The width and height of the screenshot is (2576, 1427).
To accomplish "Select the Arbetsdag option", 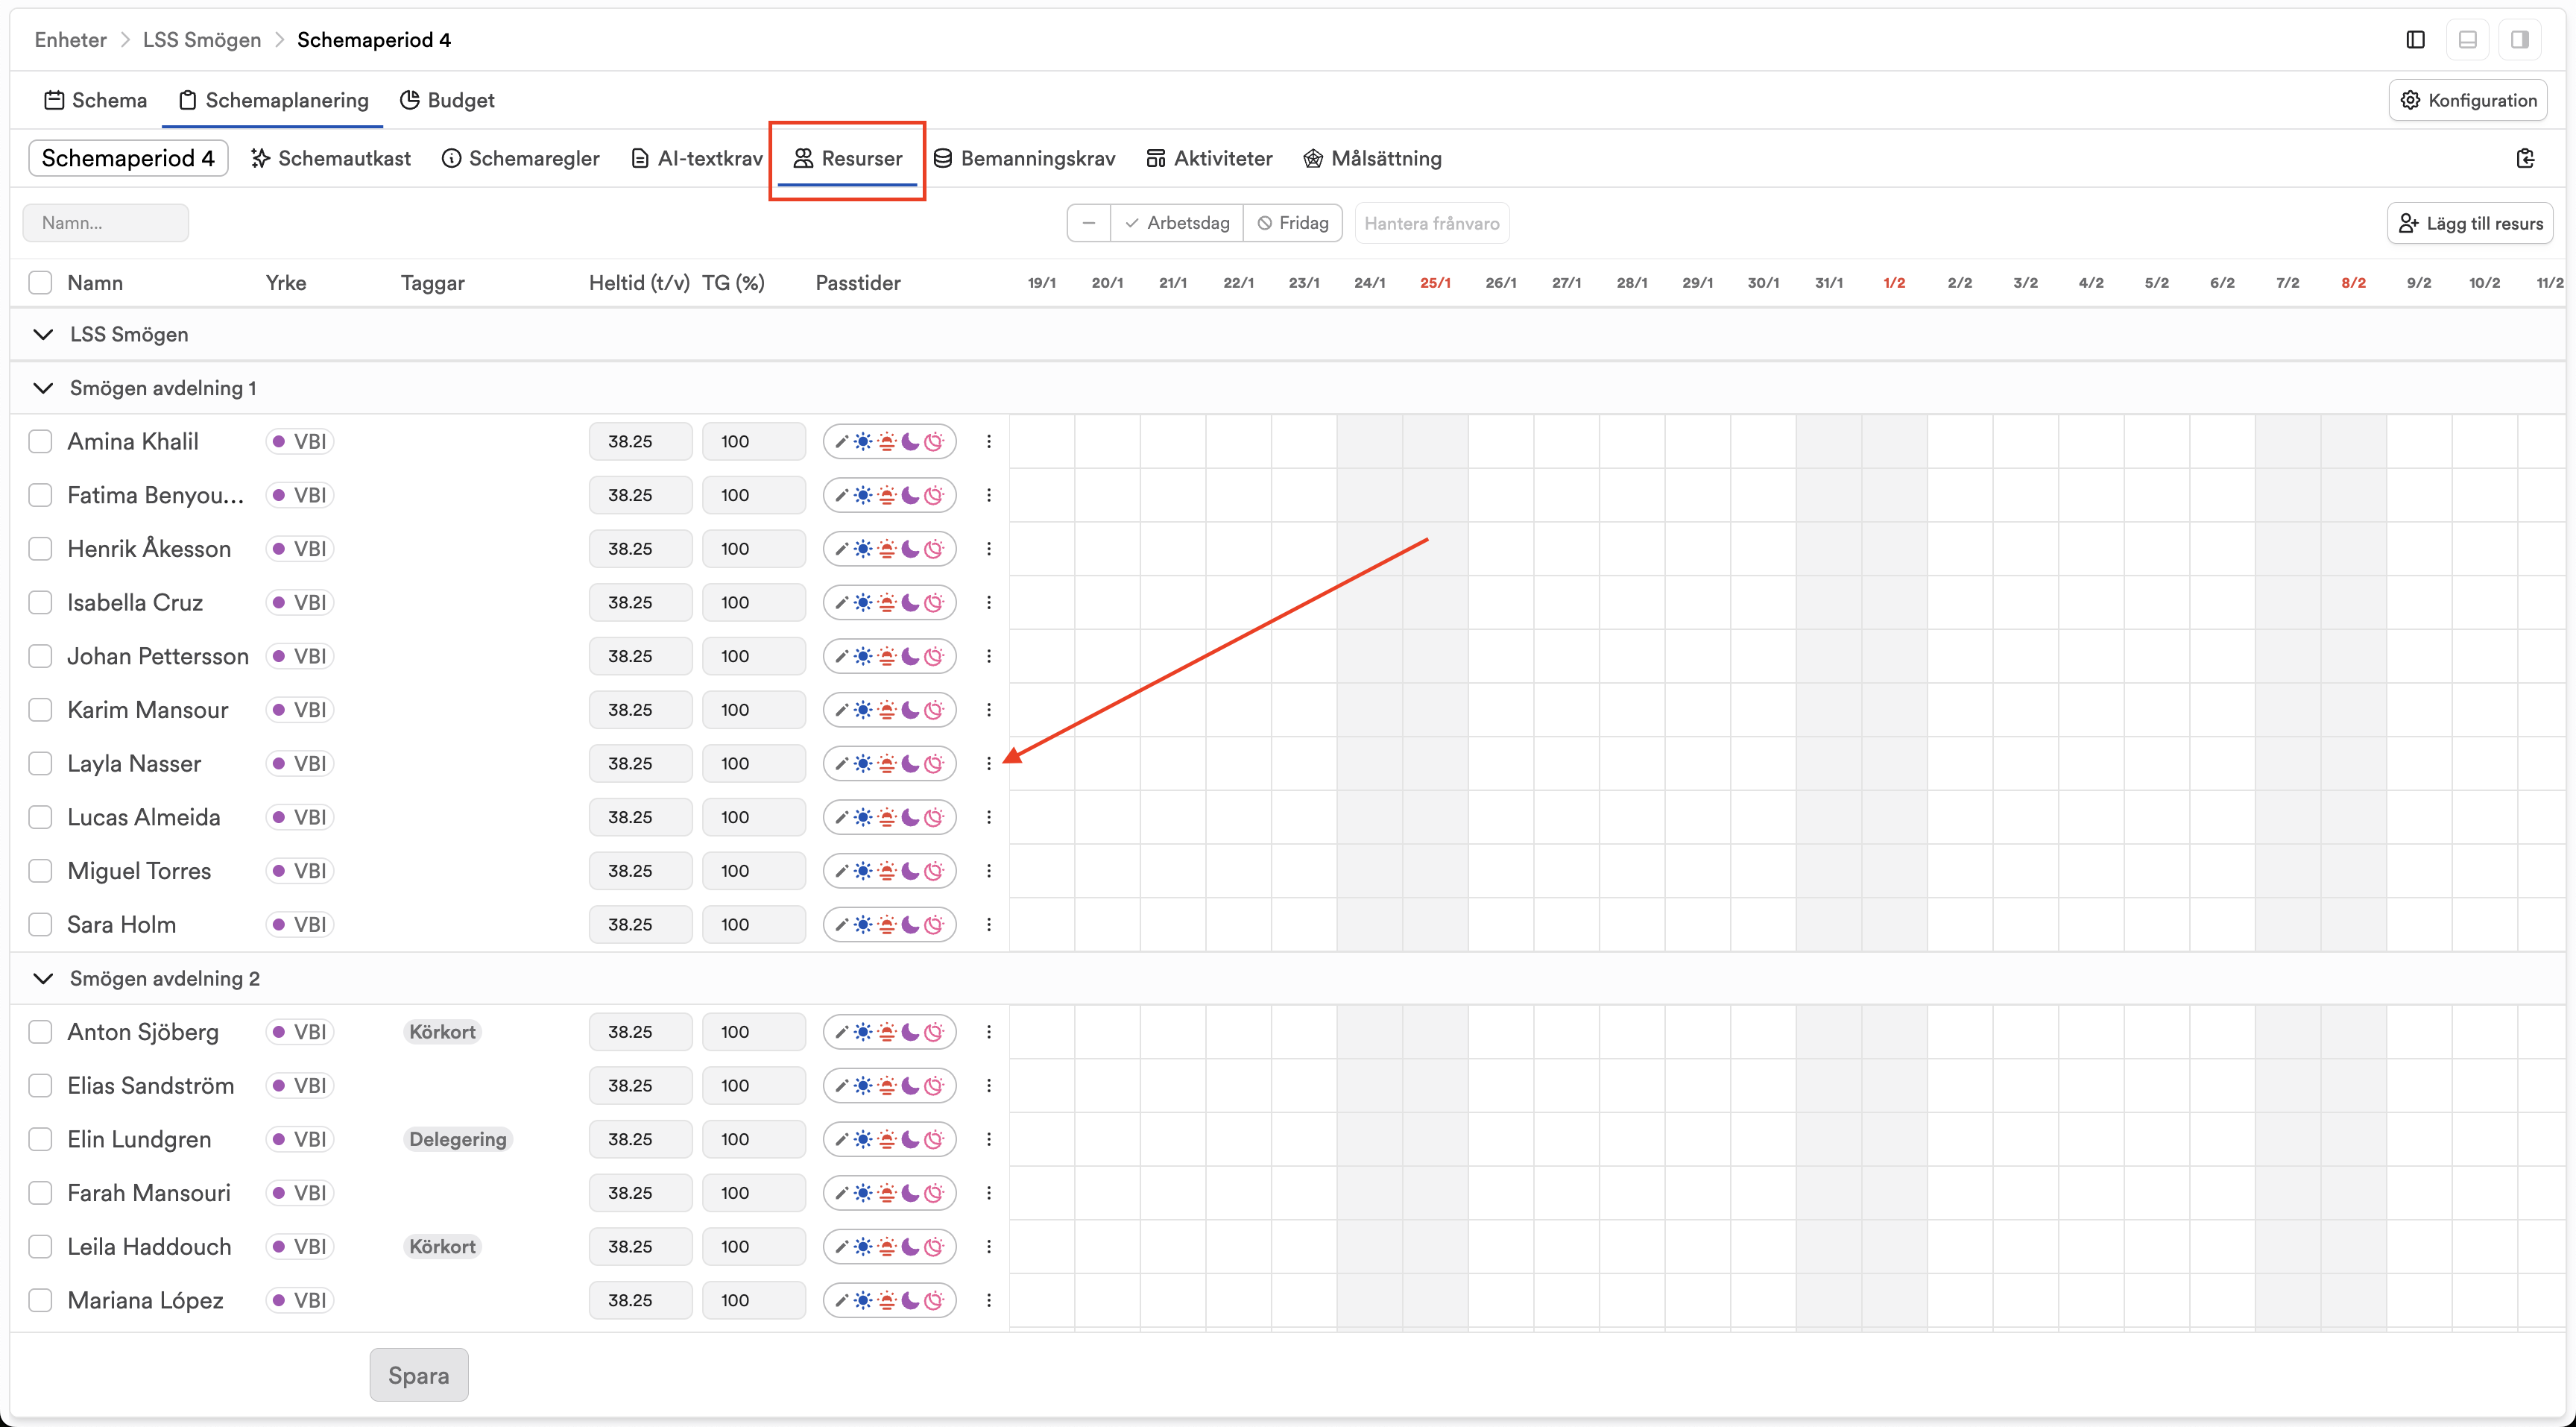I will coord(1177,223).
